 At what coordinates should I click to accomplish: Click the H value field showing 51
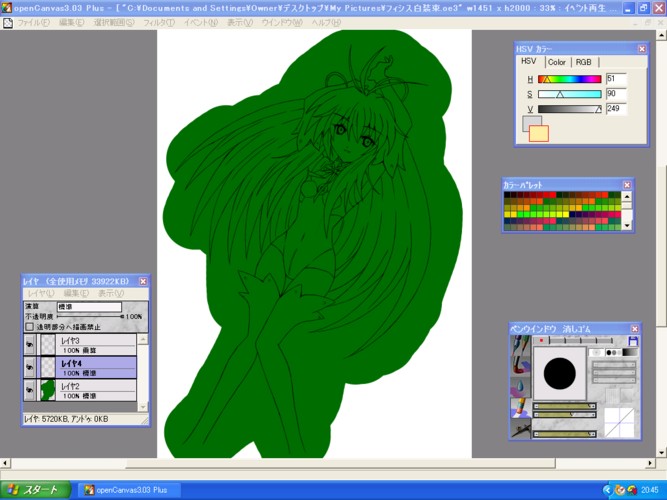(x=616, y=79)
